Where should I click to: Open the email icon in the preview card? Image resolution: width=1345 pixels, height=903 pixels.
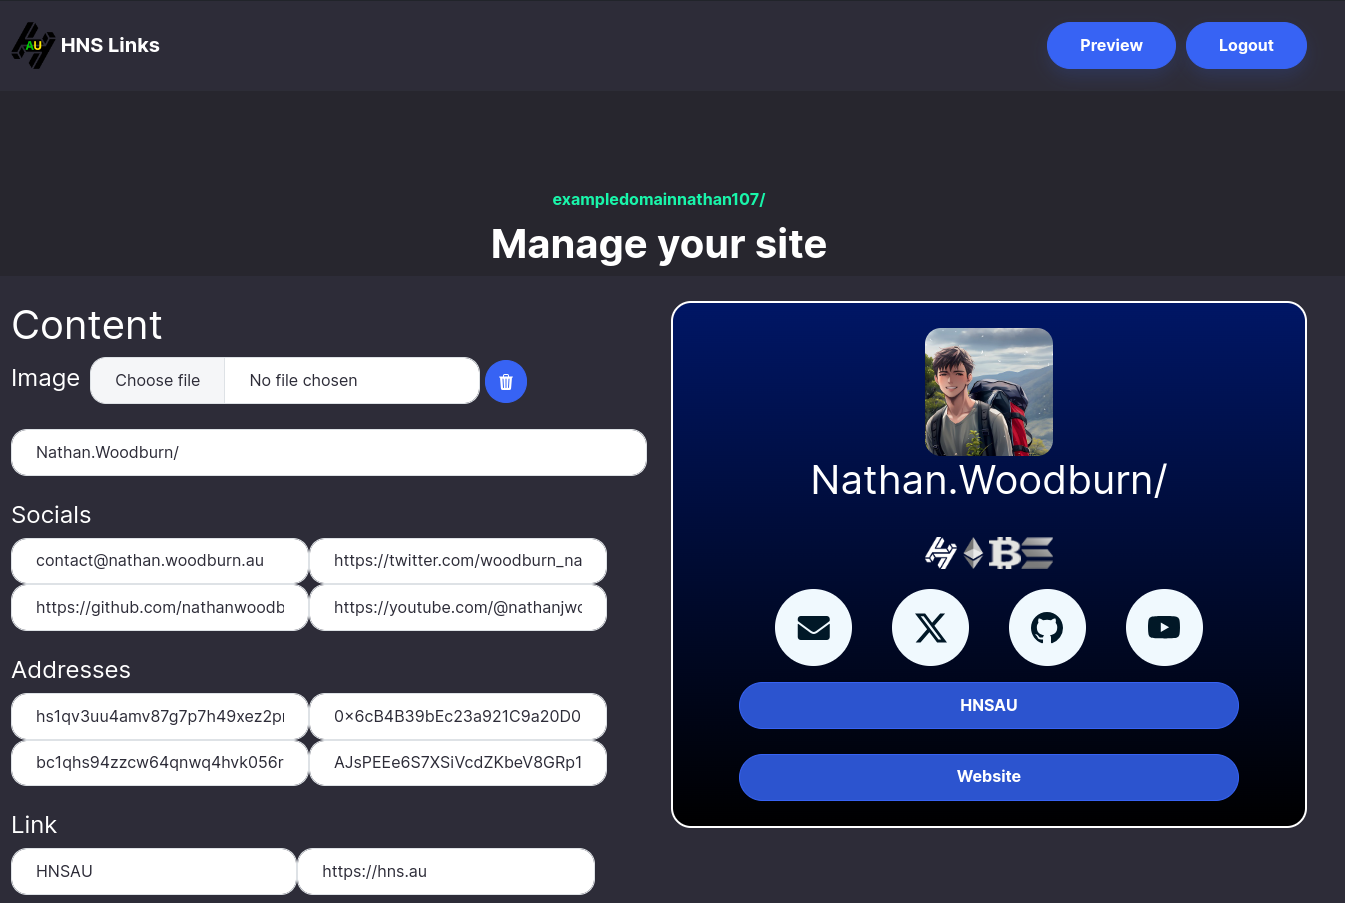pos(813,628)
